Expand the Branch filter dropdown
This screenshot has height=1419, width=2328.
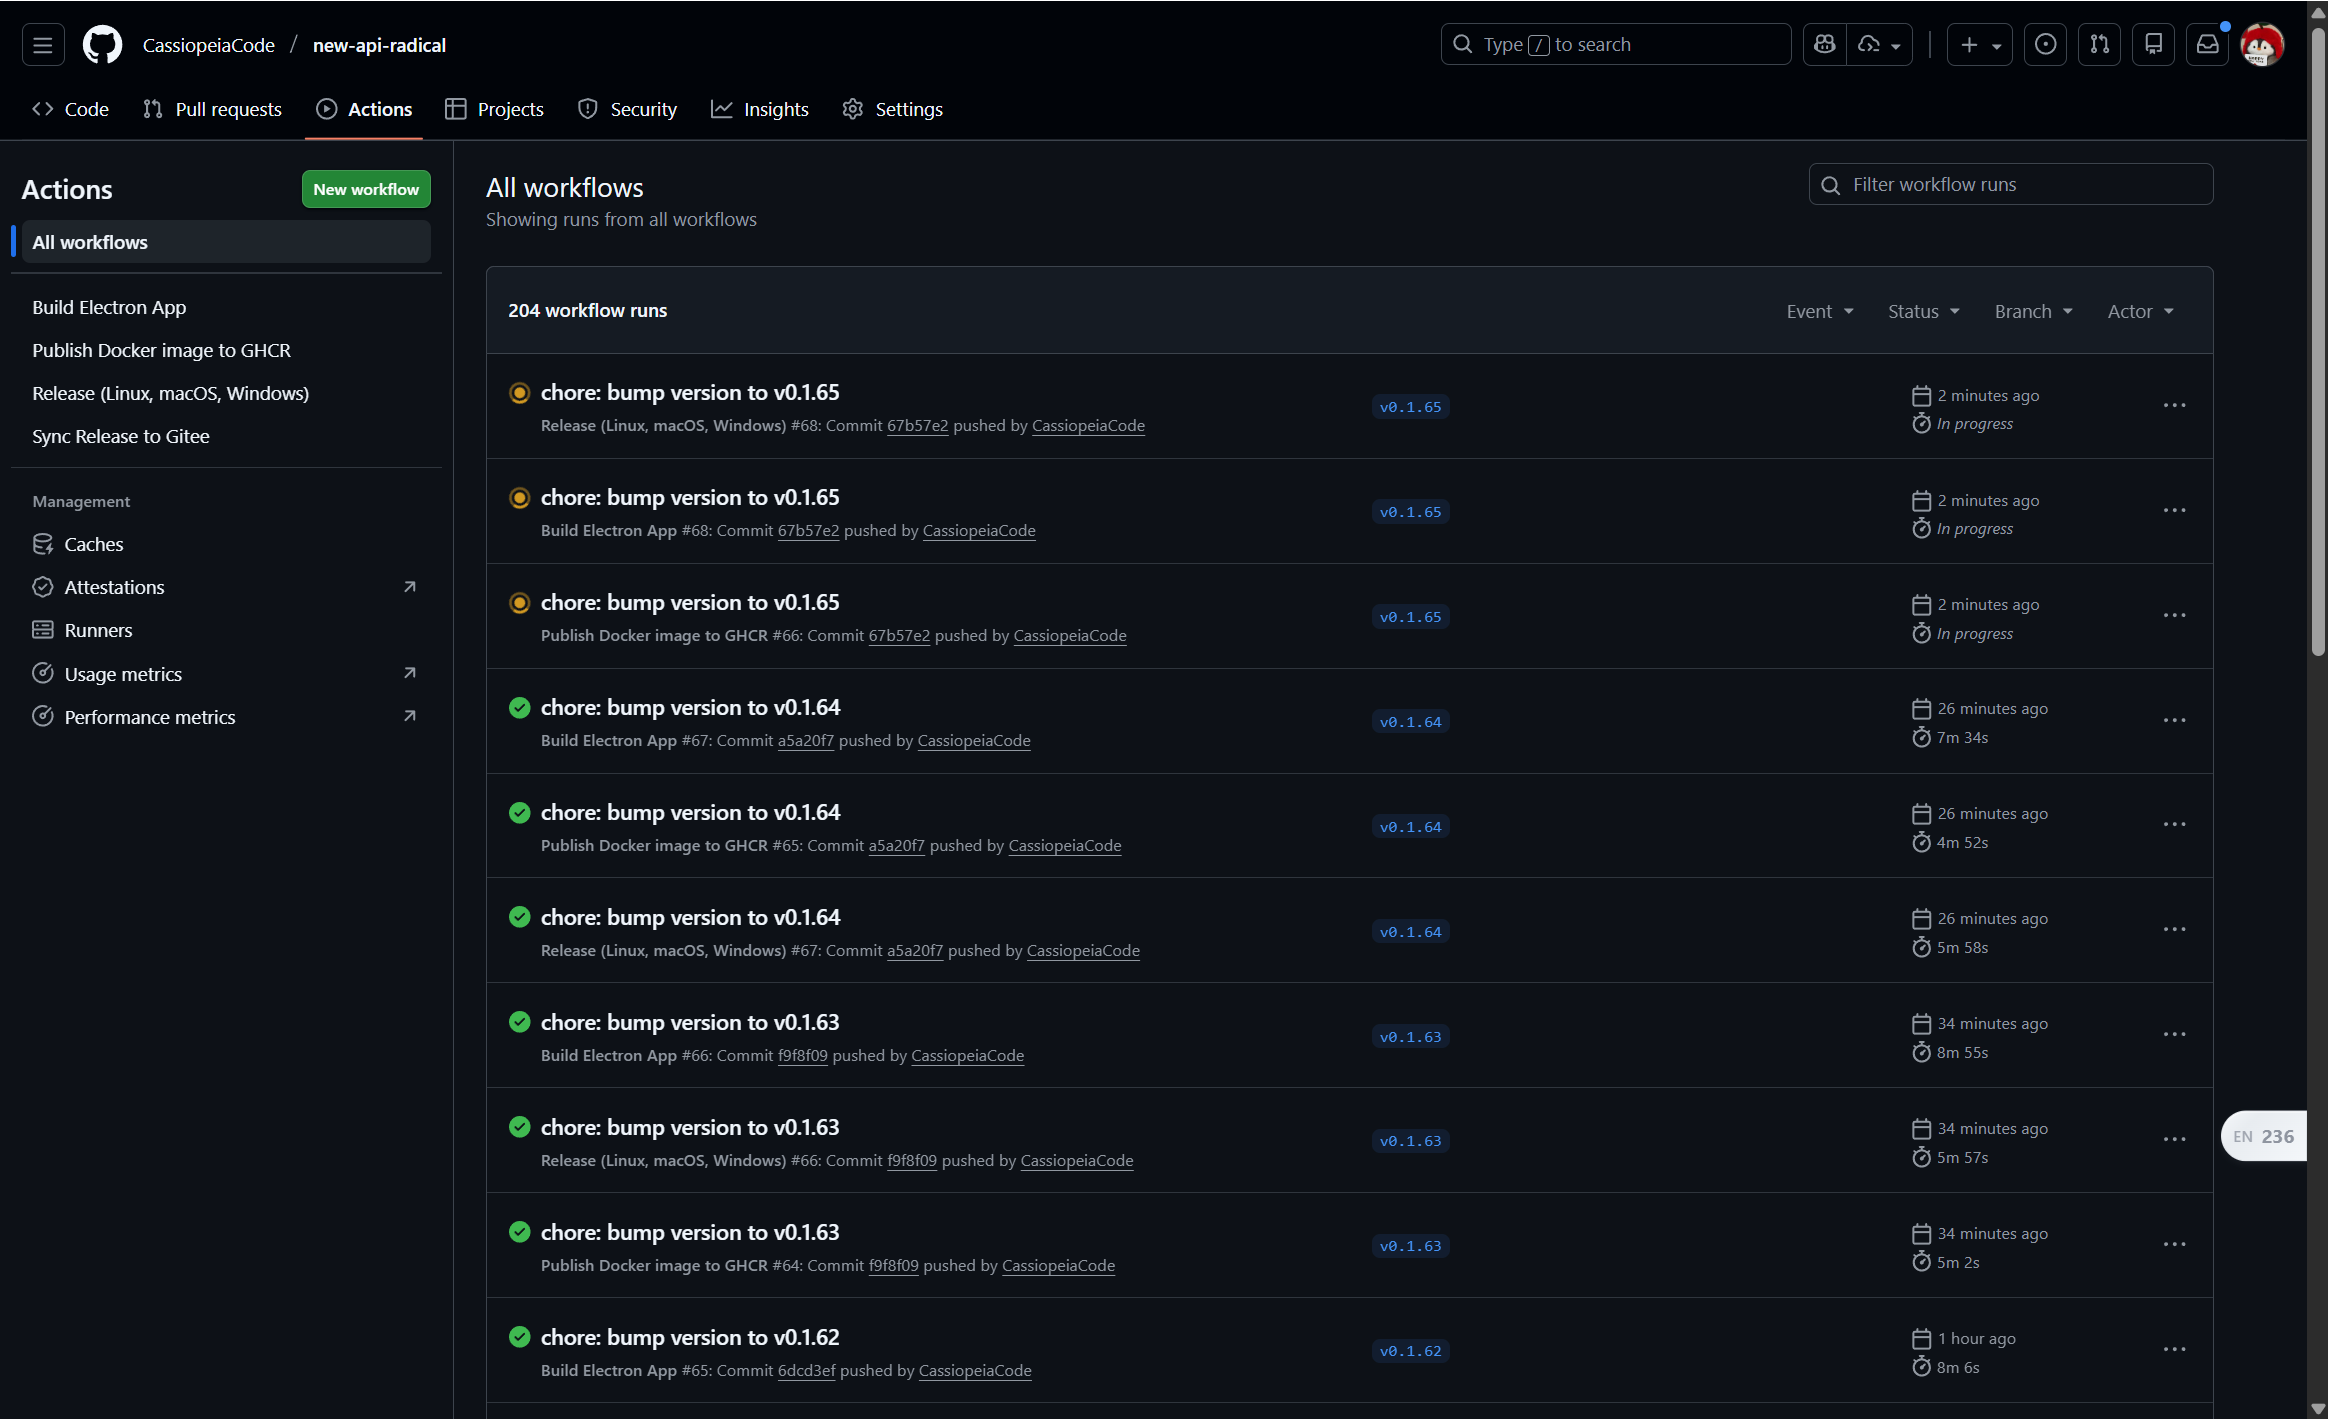2034,311
